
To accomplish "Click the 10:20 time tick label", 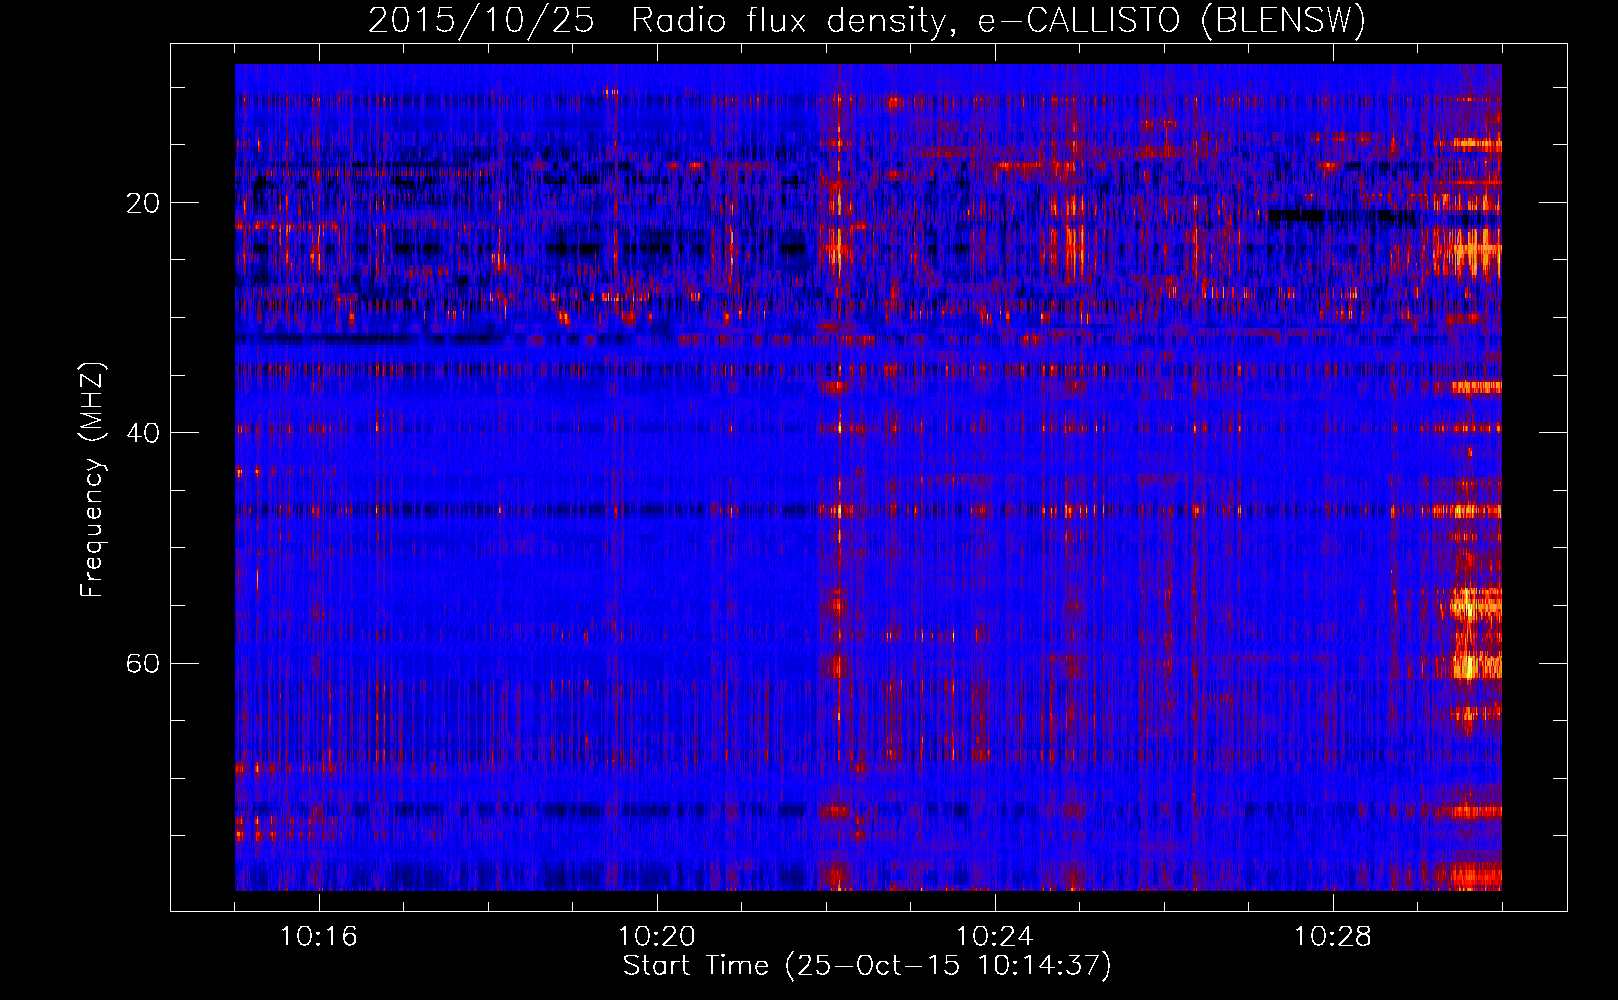I will (657, 936).
